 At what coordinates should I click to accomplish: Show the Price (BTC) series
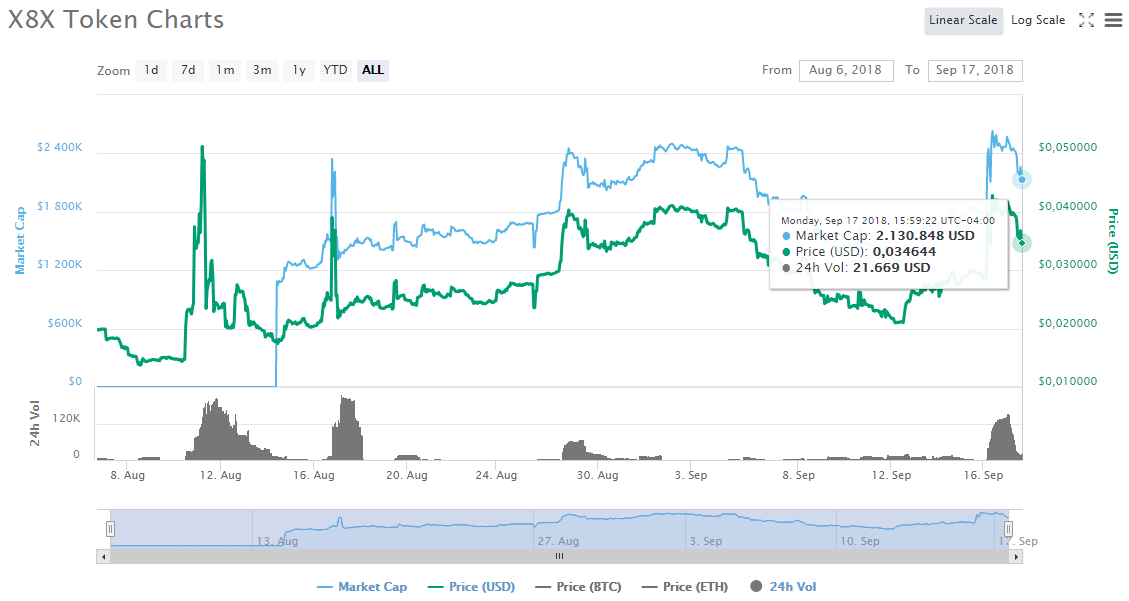click(x=579, y=587)
